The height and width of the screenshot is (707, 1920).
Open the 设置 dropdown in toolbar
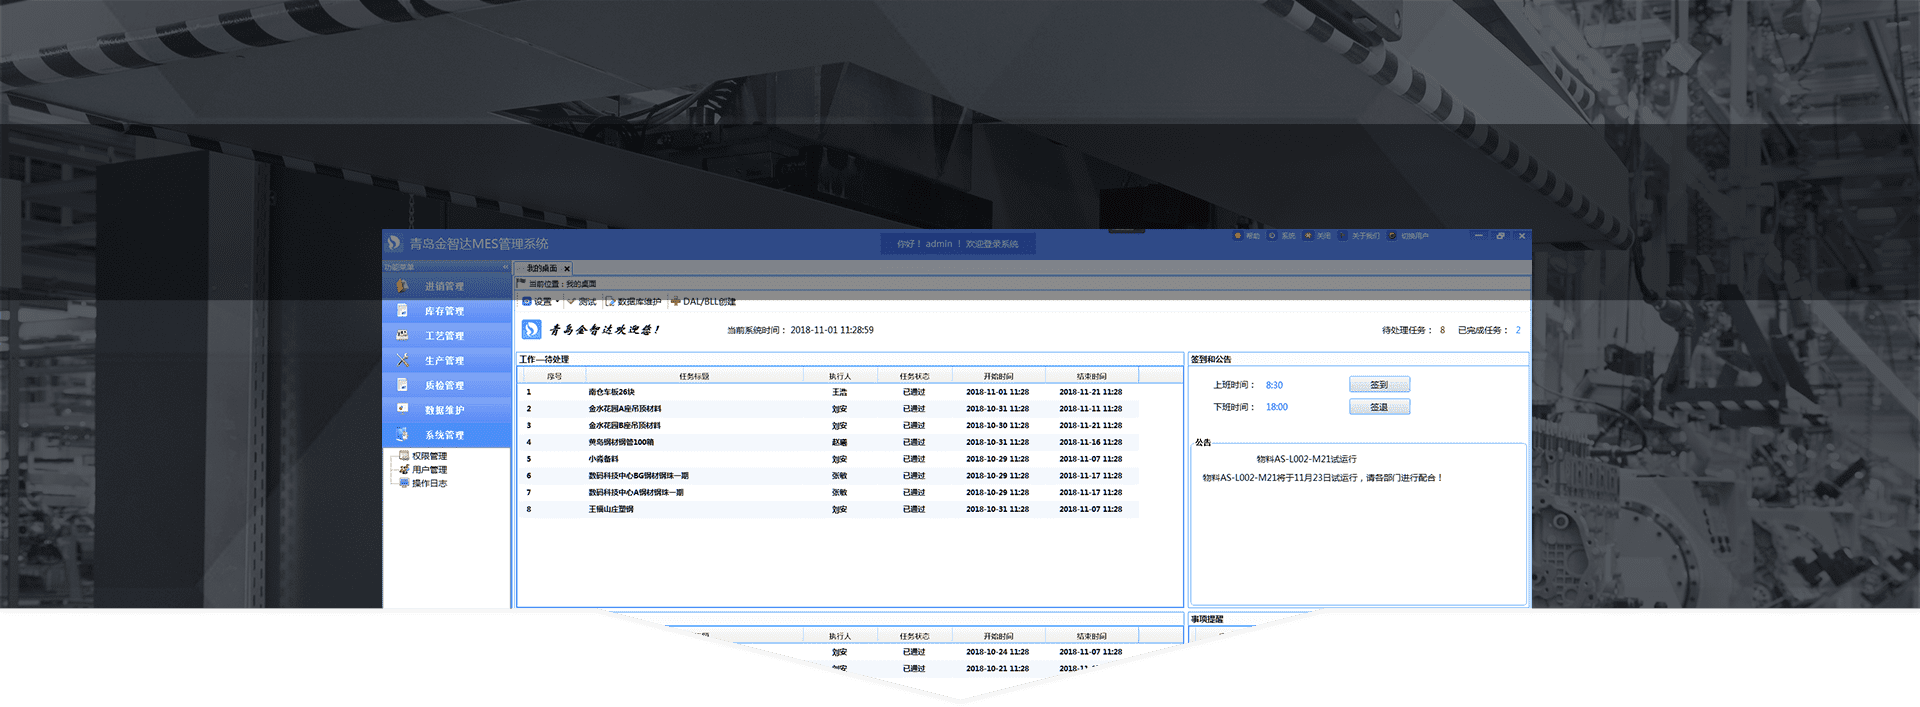[x=541, y=302]
